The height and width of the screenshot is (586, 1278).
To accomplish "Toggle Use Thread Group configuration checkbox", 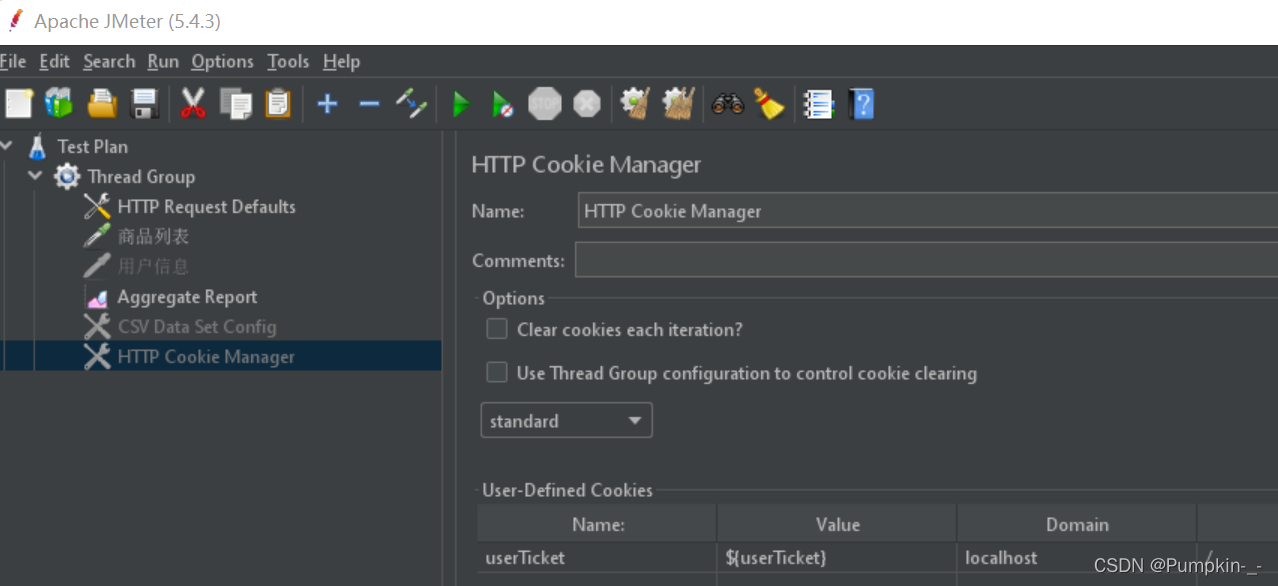I will pyautogui.click(x=497, y=373).
